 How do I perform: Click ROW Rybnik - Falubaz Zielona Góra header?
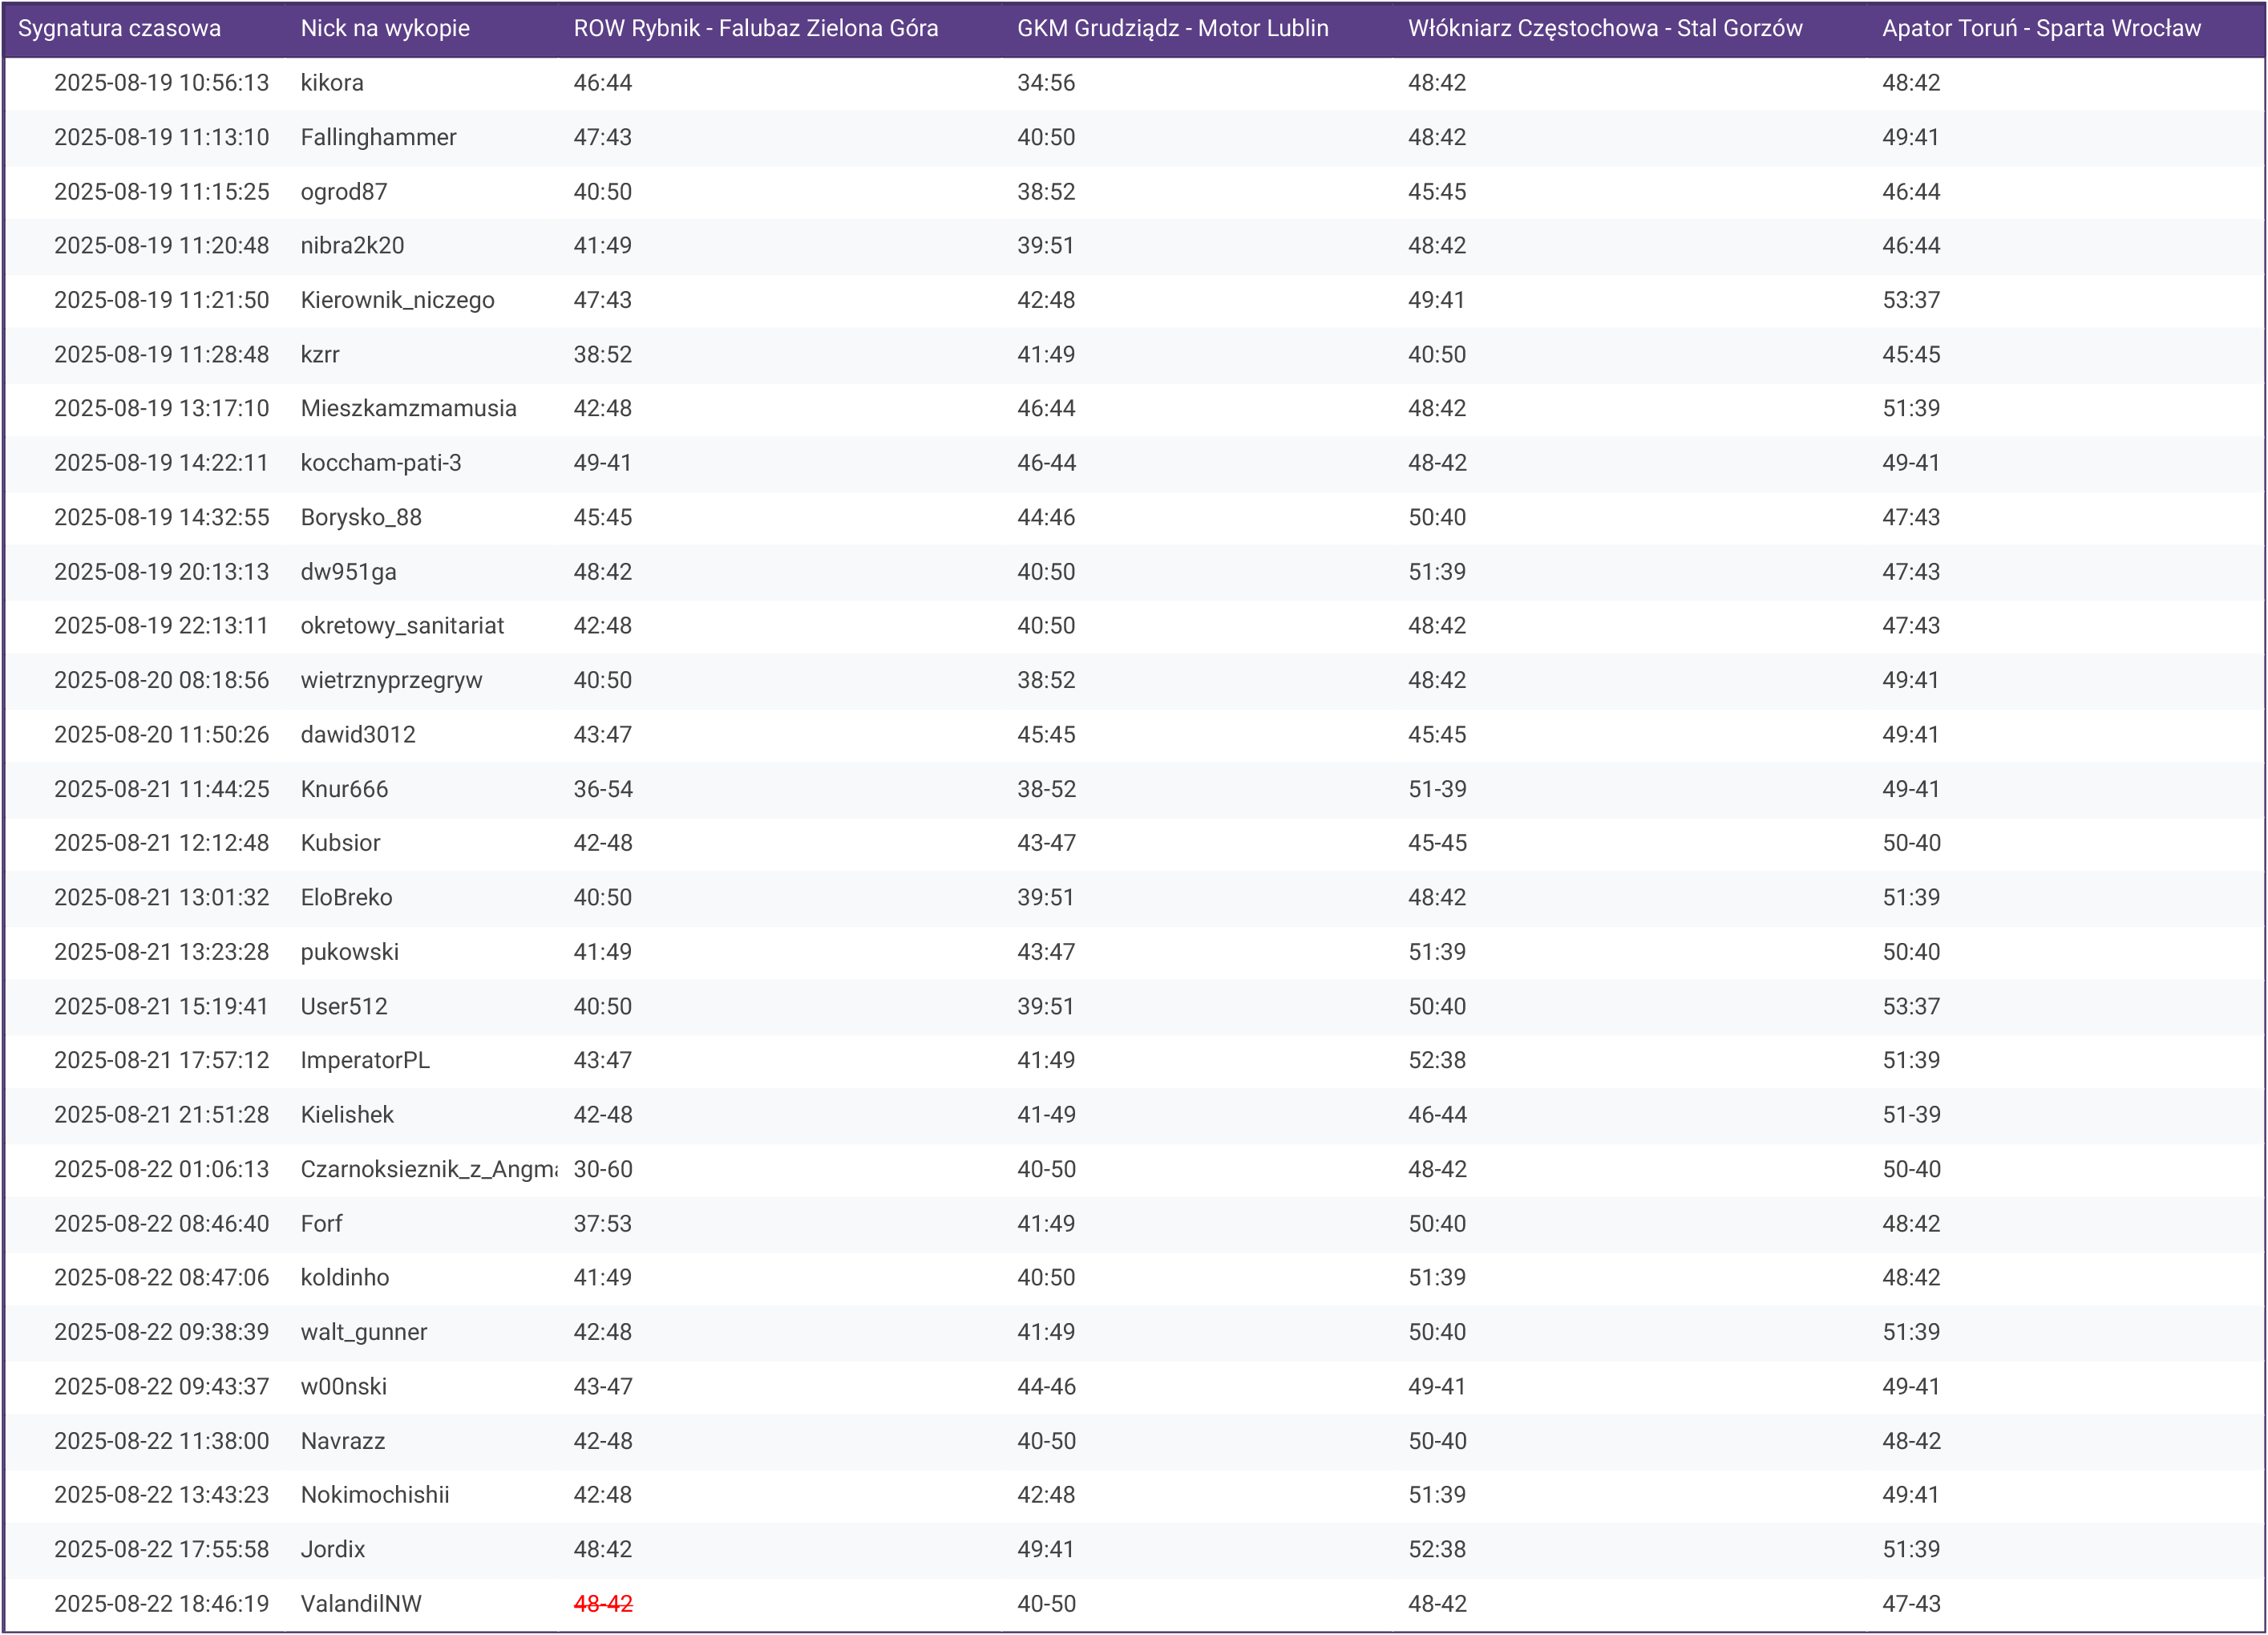[x=755, y=28]
